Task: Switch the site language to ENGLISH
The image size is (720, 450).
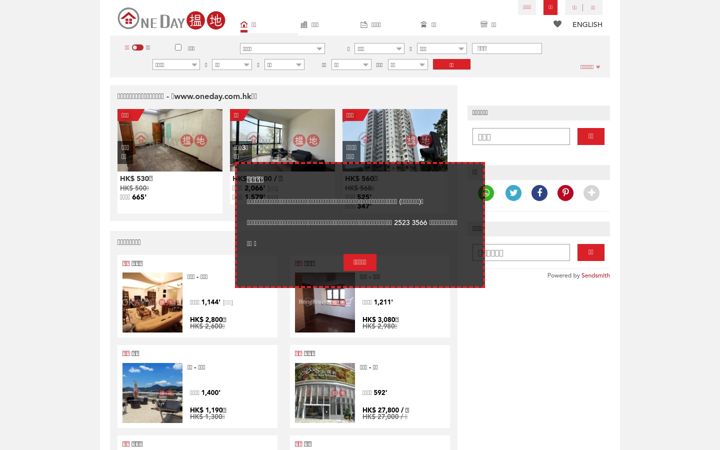Action: point(587,25)
